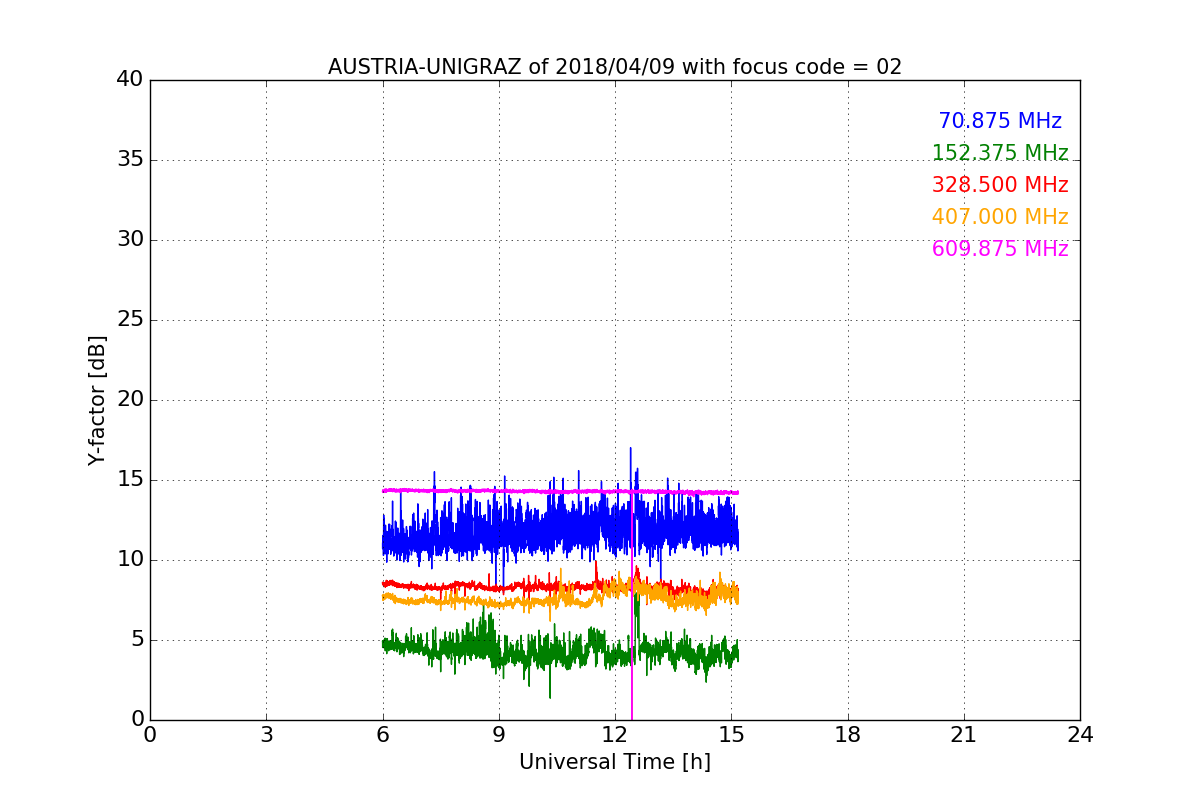The image size is (1200, 800).
Task: Click the x-axis tick label 24
Action: click(1080, 735)
